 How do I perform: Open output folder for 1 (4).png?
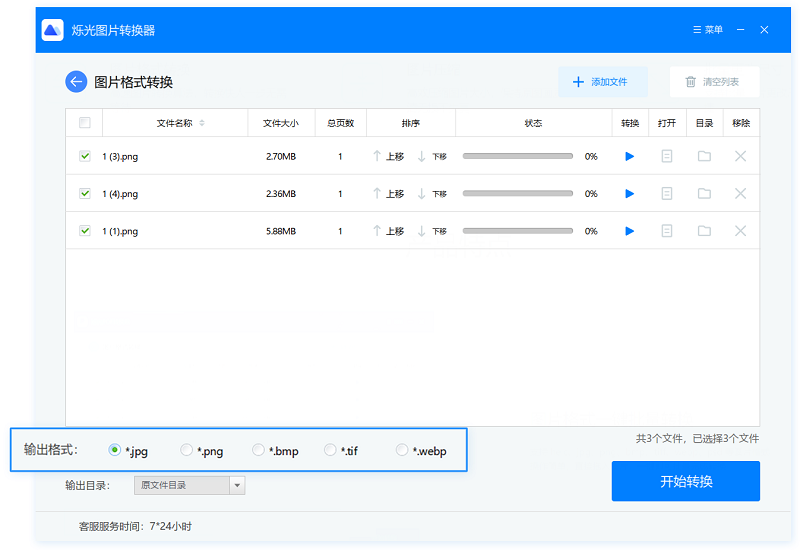(704, 194)
